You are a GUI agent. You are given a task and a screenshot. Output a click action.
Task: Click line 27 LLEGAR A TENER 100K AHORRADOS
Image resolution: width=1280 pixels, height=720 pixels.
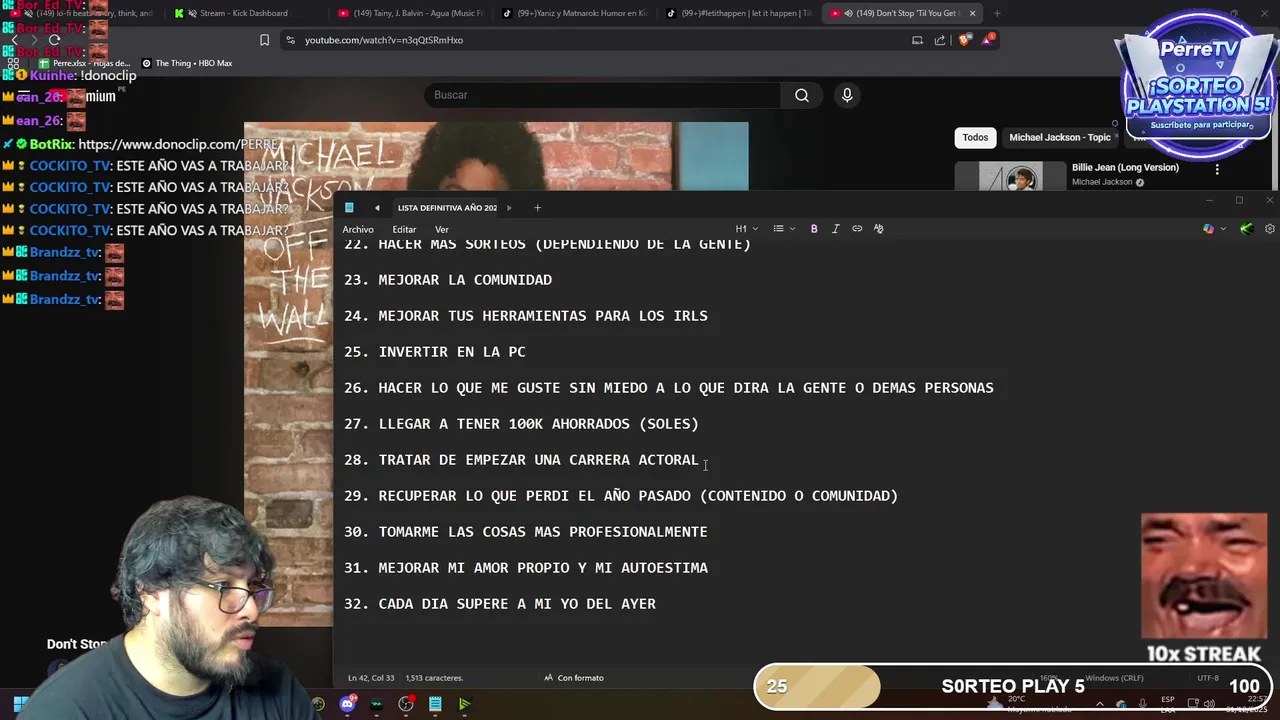coord(521,424)
